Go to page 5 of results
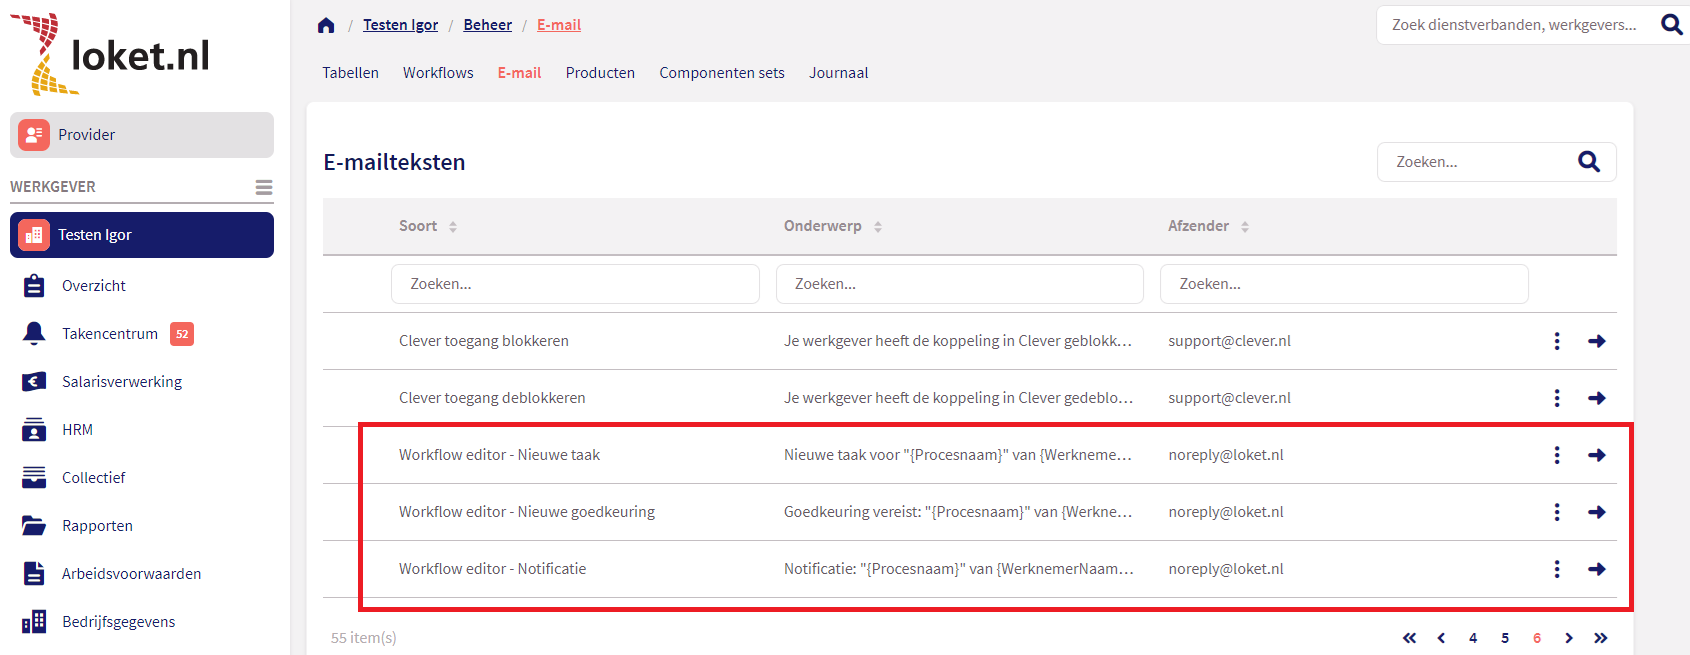Image resolution: width=1690 pixels, height=655 pixels. [1505, 638]
